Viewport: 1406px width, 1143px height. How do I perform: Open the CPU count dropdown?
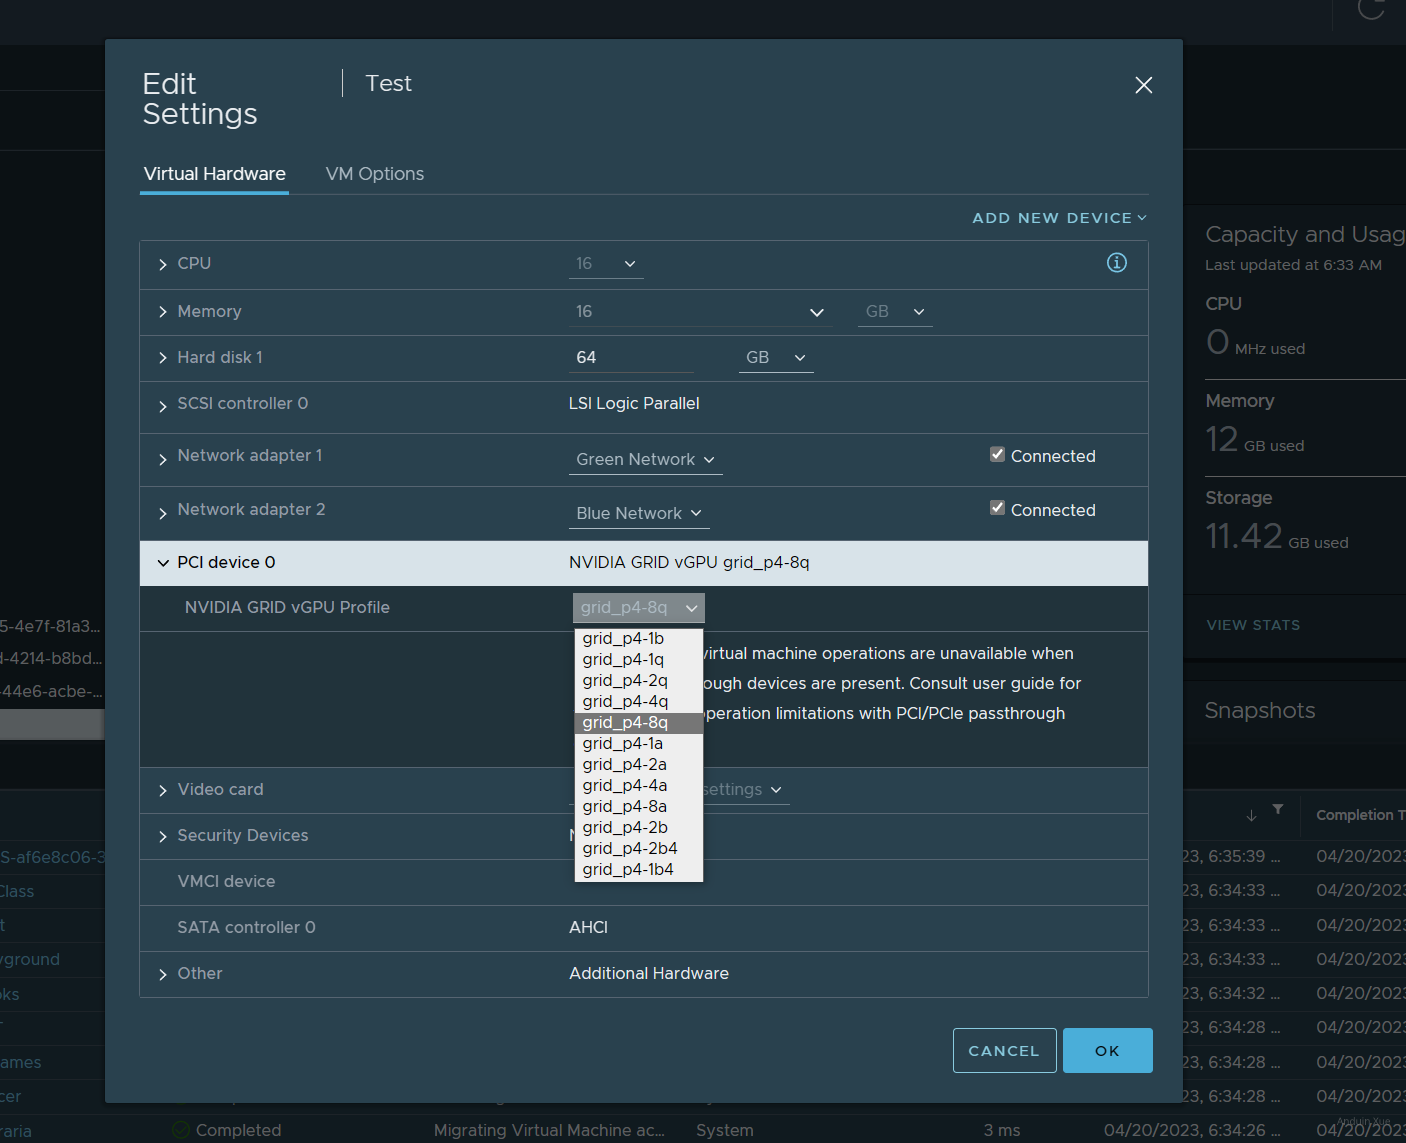click(x=606, y=264)
